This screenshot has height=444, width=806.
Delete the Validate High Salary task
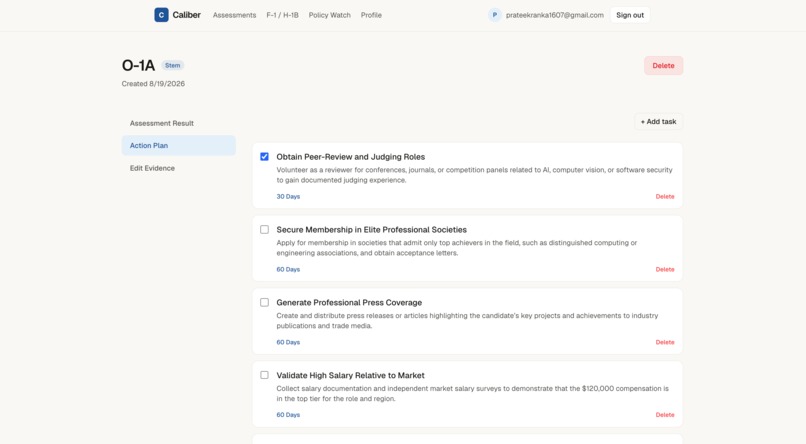tap(665, 415)
